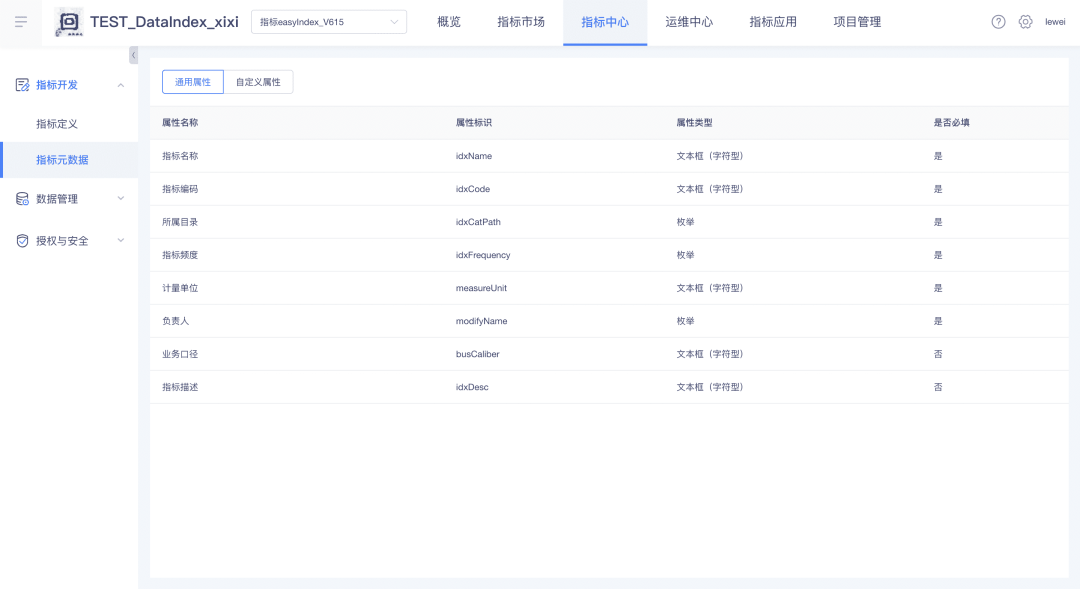Click the measureUnit identifier cell
The image size is (1080, 589).
coord(481,288)
